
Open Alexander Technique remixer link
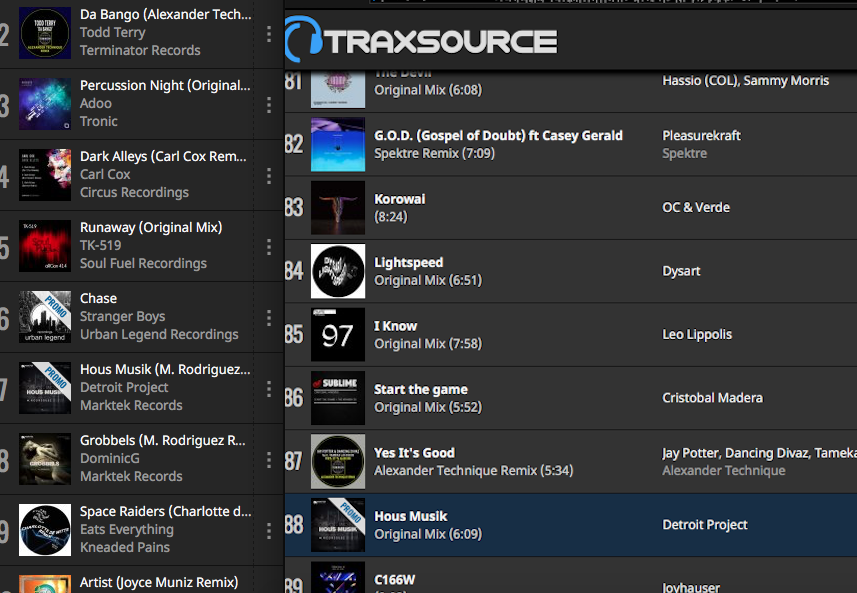pyautogui.click(x=724, y=471)
